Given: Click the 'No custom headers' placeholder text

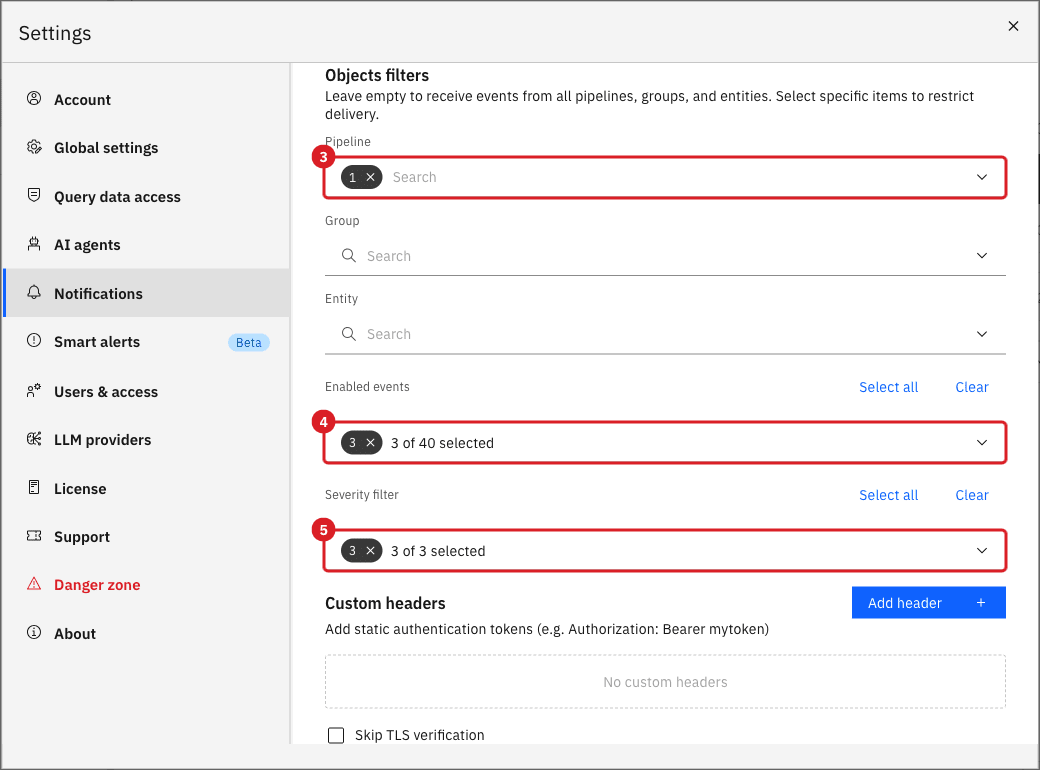Looking at the screenshot, I should (665, 682).
